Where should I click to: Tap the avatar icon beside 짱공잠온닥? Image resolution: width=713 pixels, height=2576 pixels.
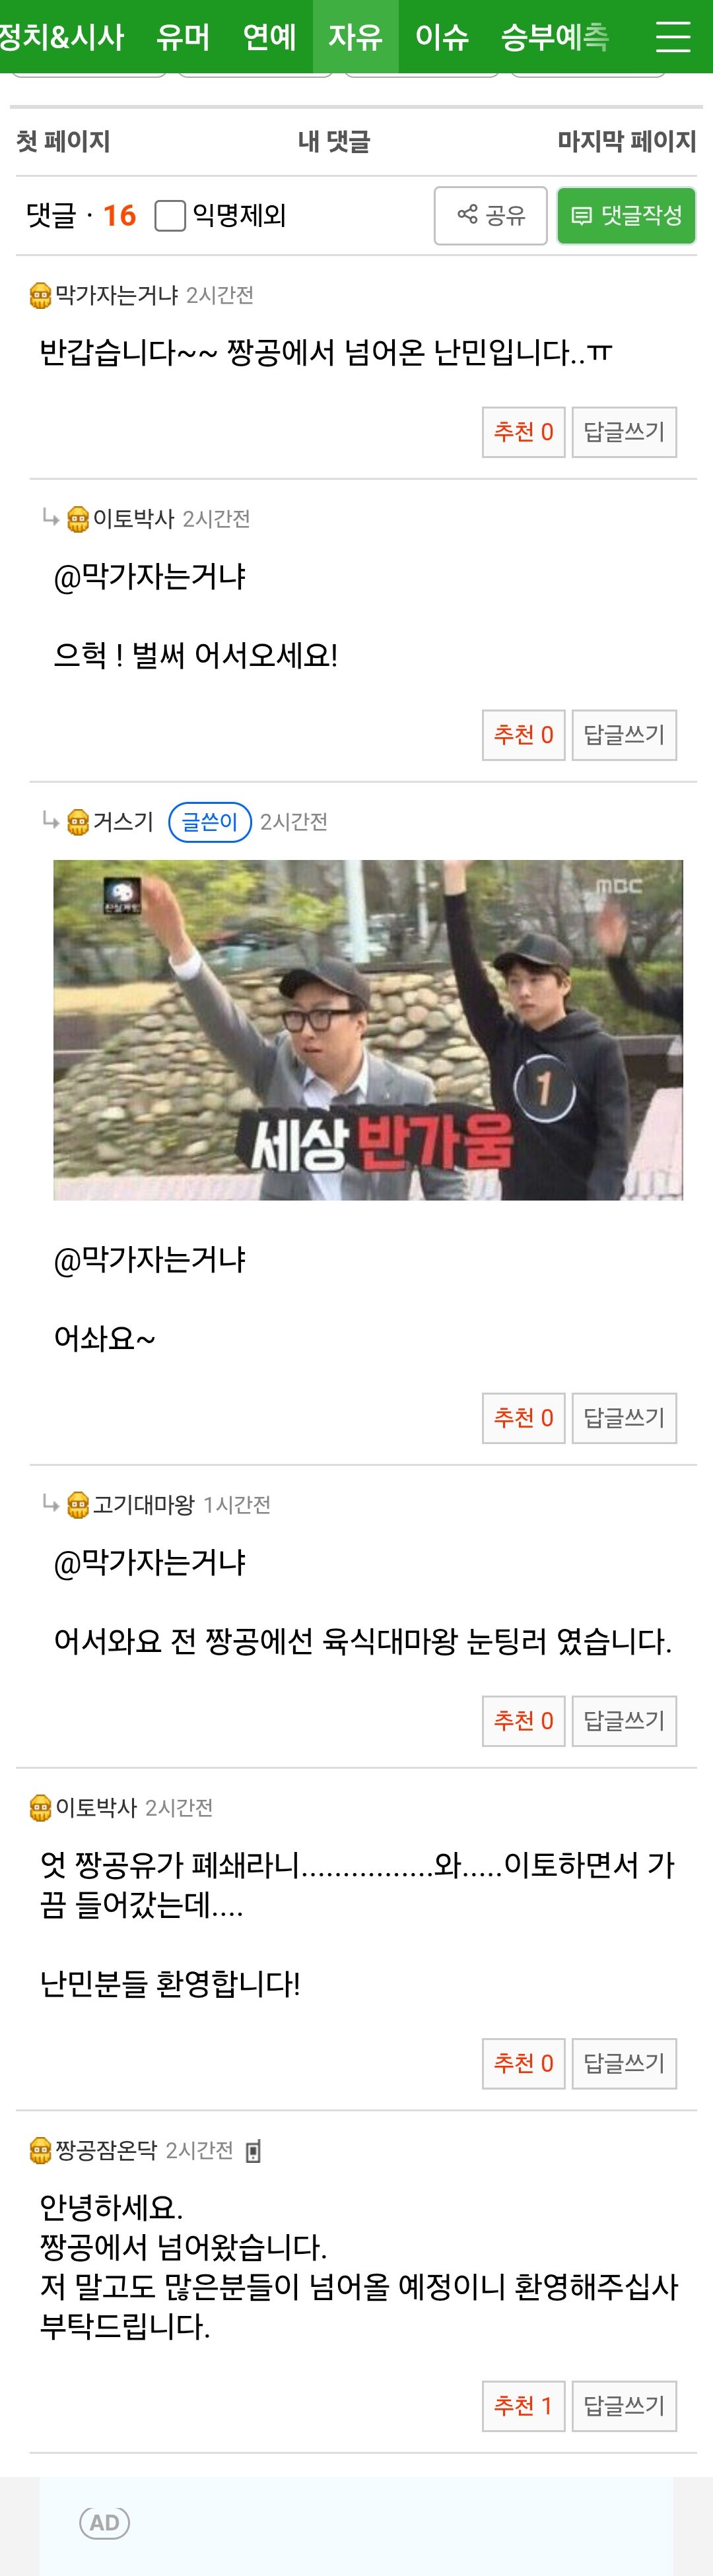[x=41, y=2150]
